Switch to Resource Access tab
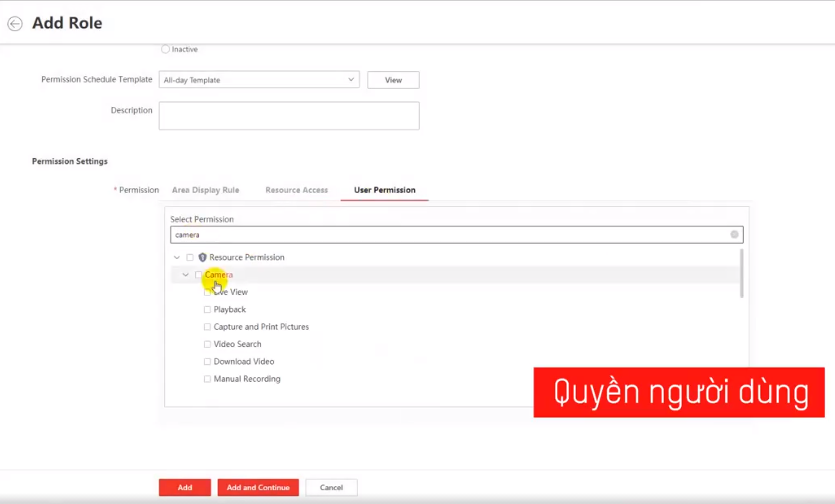Viewport: 835px width, 504px height. 297,190
